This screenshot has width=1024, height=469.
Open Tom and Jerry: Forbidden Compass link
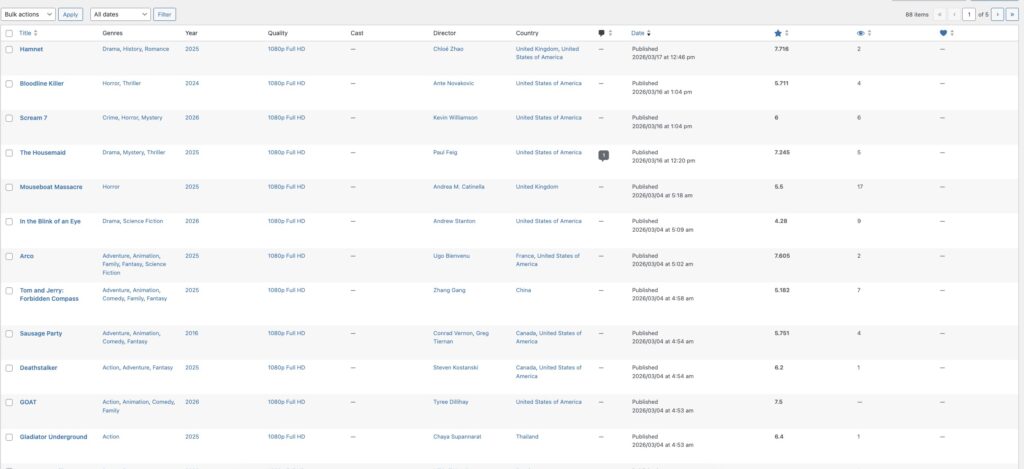49,295
